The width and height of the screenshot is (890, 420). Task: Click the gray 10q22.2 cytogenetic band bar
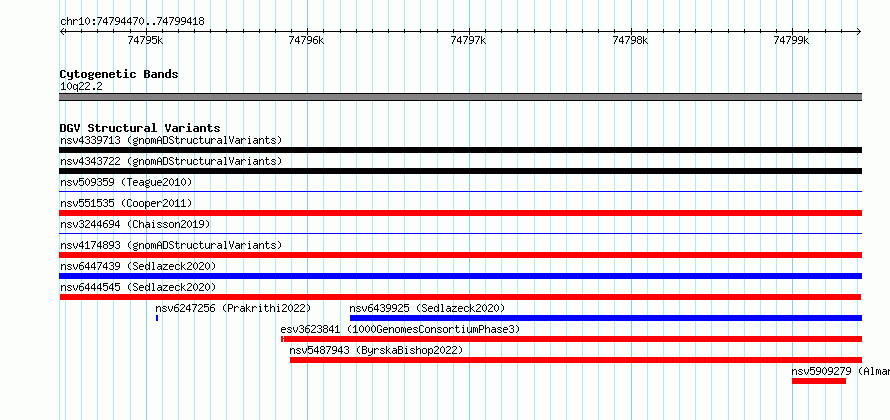(460, 97)
